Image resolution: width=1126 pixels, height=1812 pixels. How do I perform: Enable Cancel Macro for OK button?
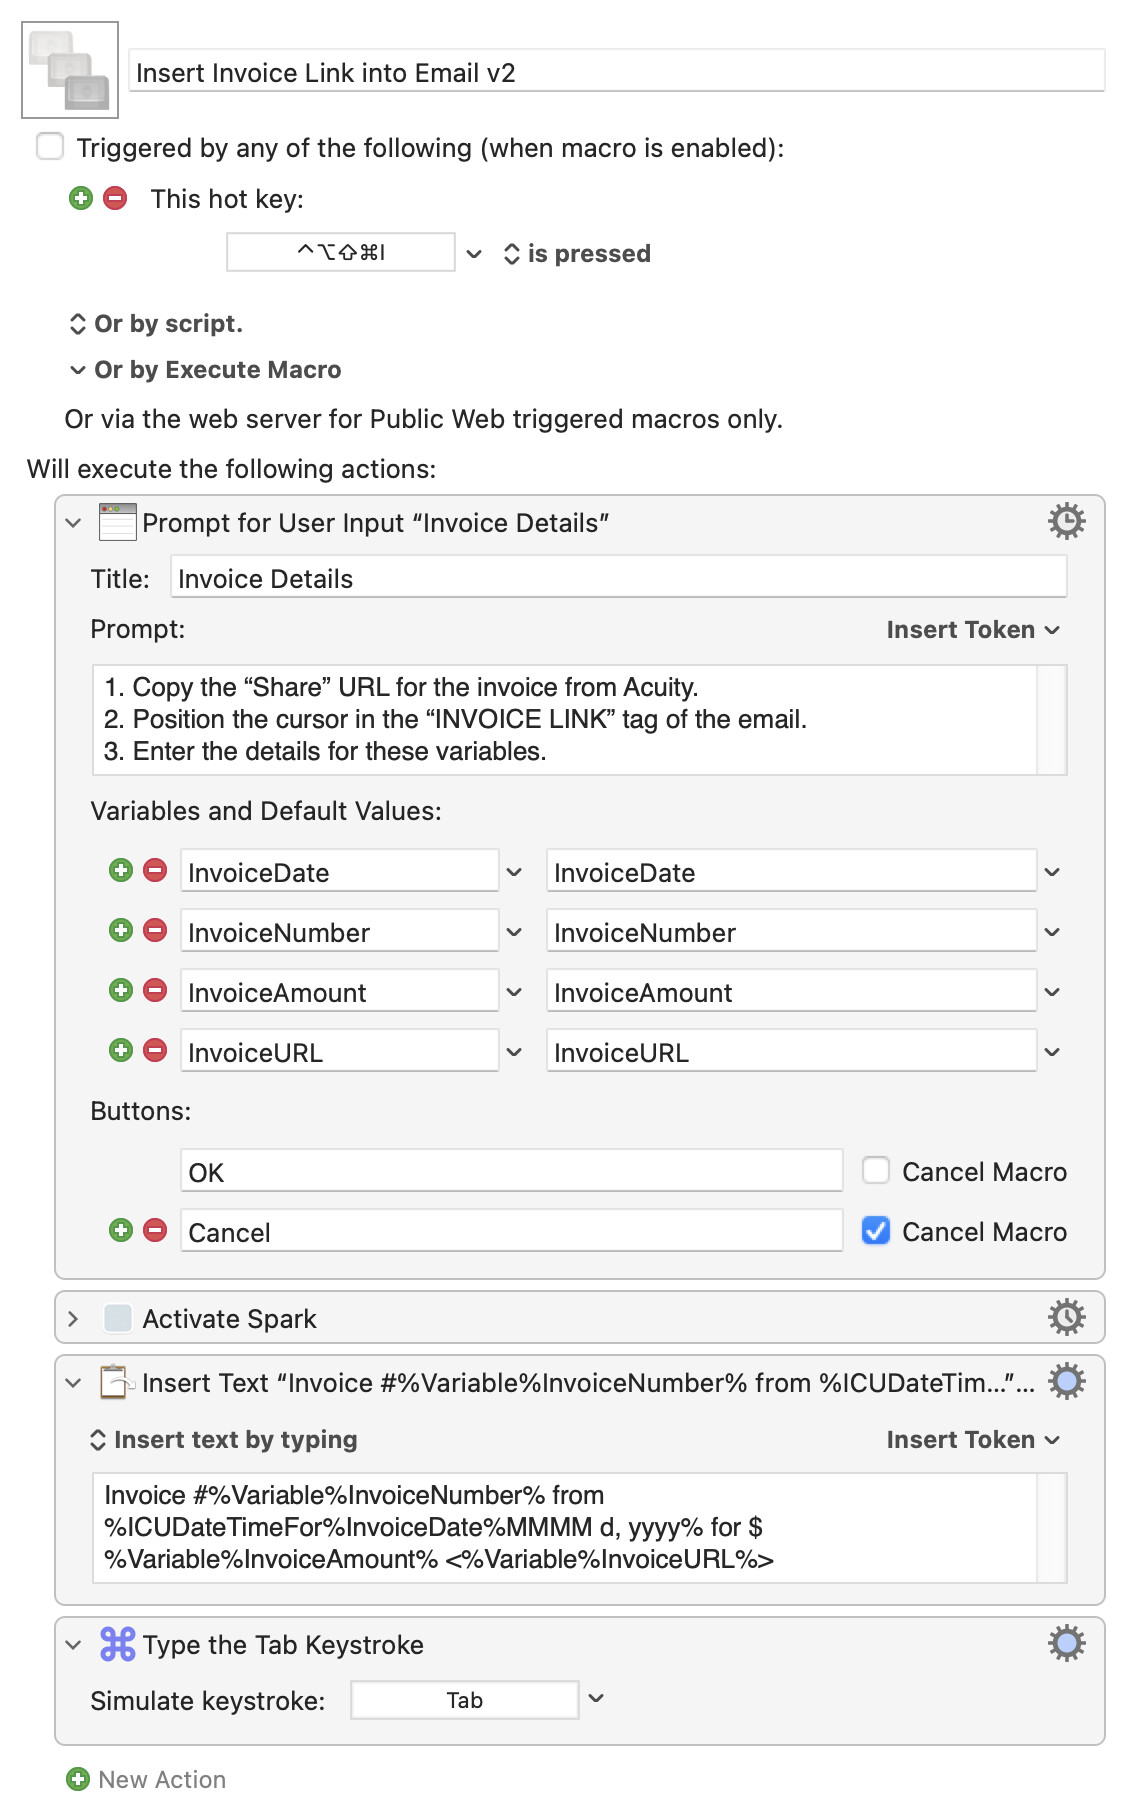coord(876,1170)
